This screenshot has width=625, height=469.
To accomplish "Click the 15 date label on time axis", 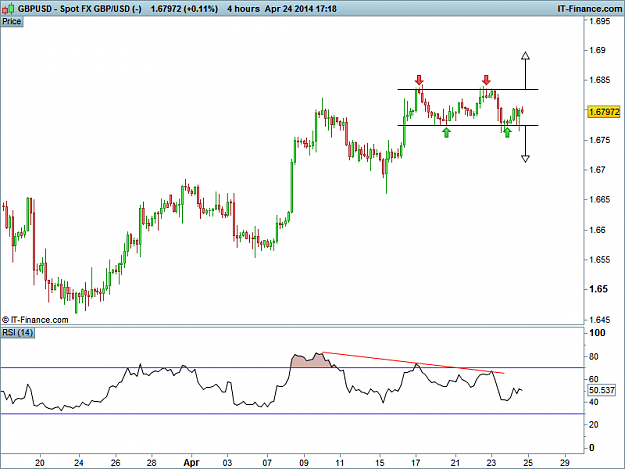I will coord(379,463).
